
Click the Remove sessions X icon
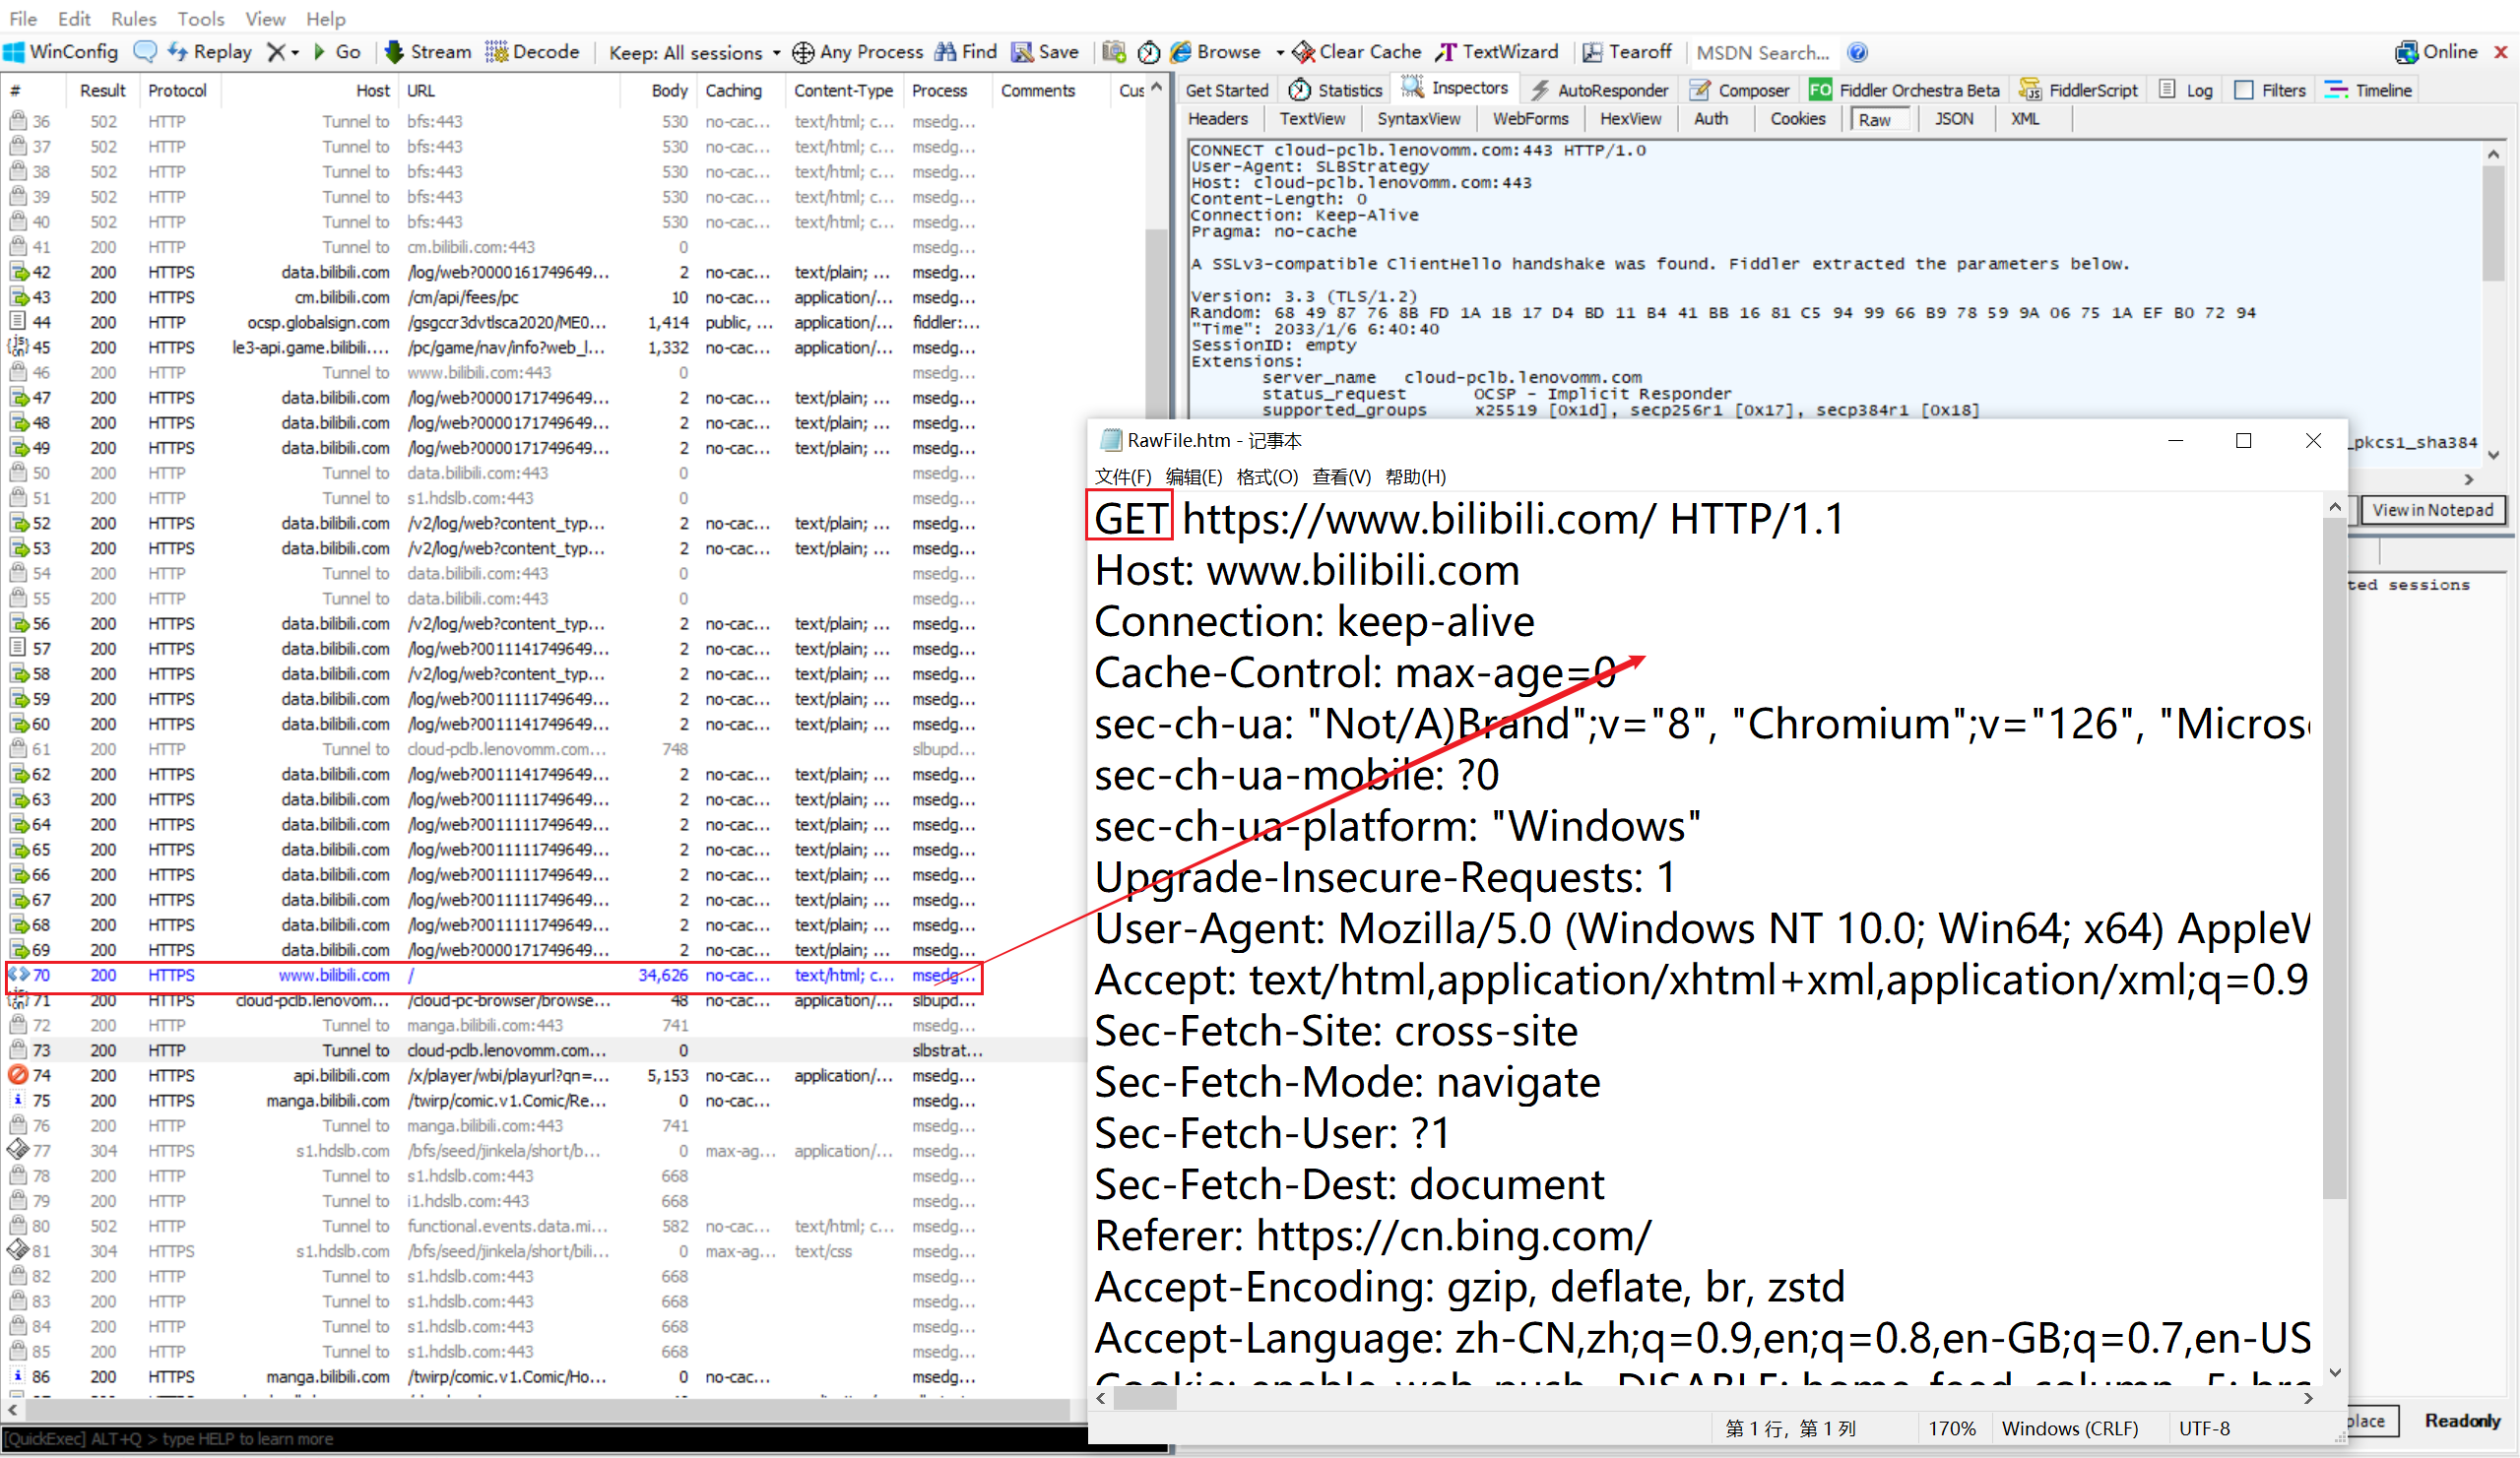(276, 52)
